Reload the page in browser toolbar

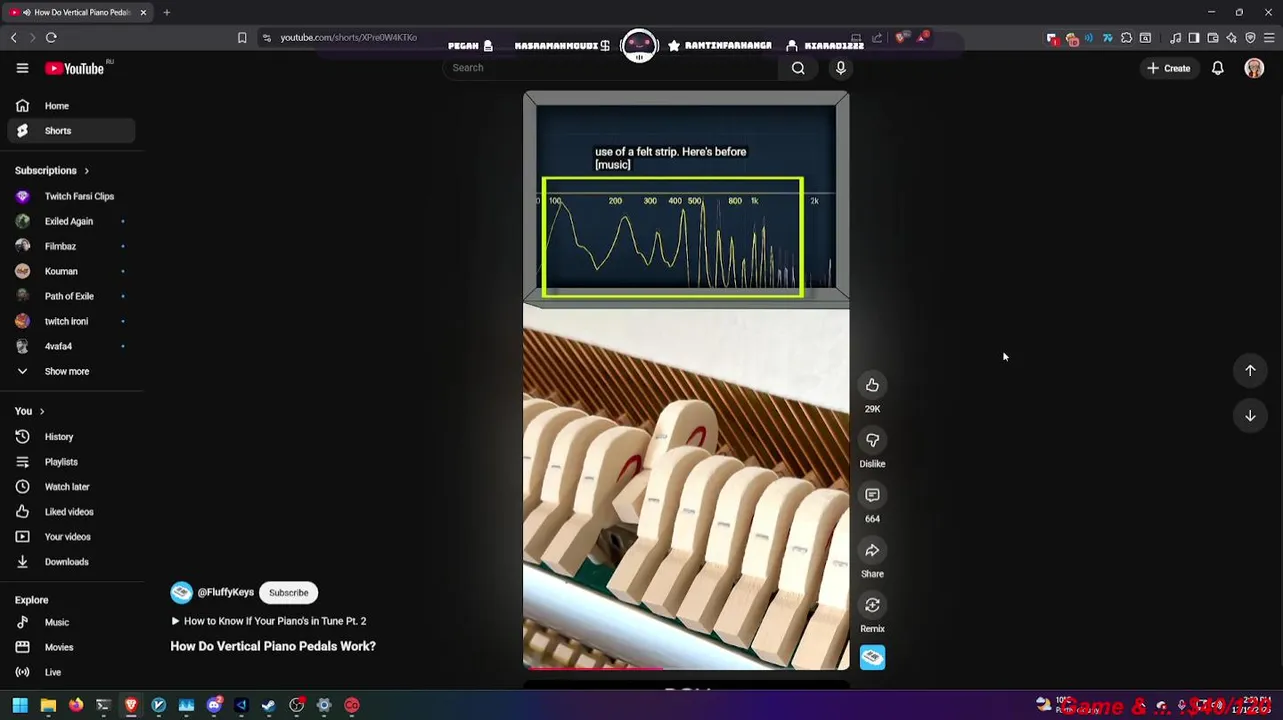(x=51, y=38)
